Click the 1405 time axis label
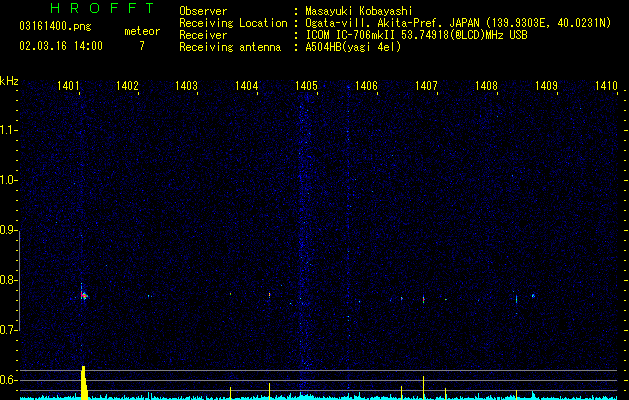This screenshot has width=629, height=400. [306, 85]
